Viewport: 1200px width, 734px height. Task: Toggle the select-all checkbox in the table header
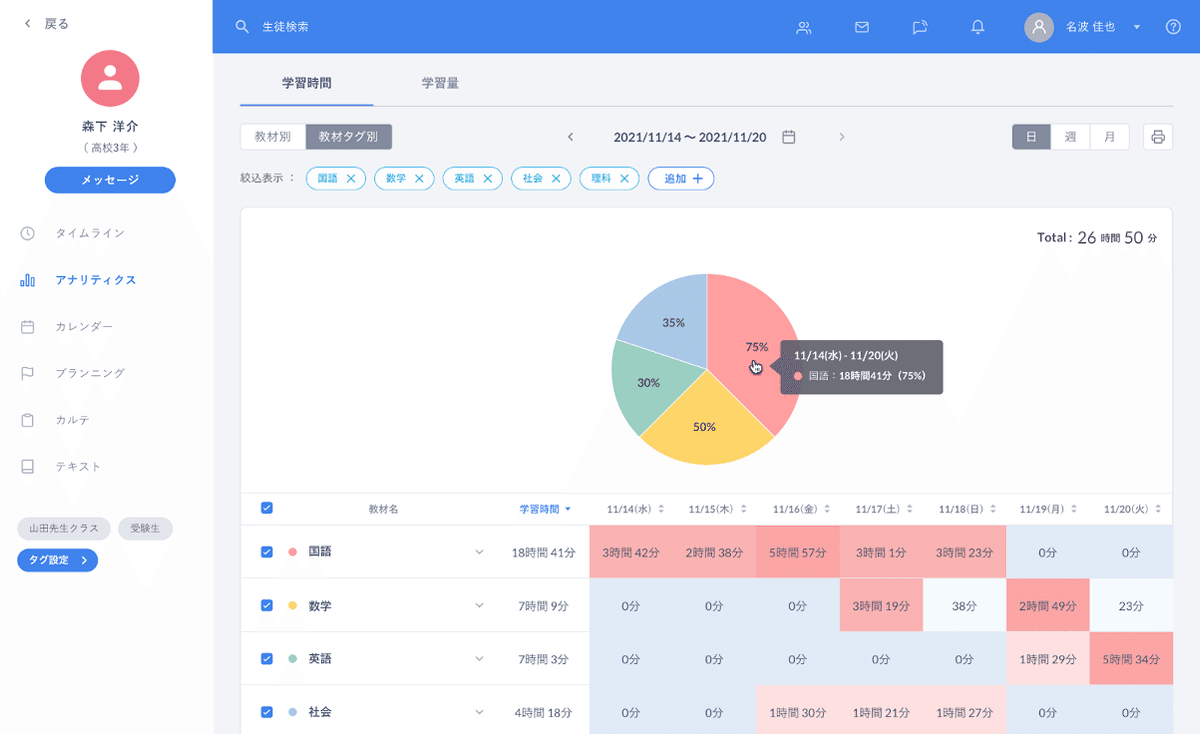click(x=266, y=507)
